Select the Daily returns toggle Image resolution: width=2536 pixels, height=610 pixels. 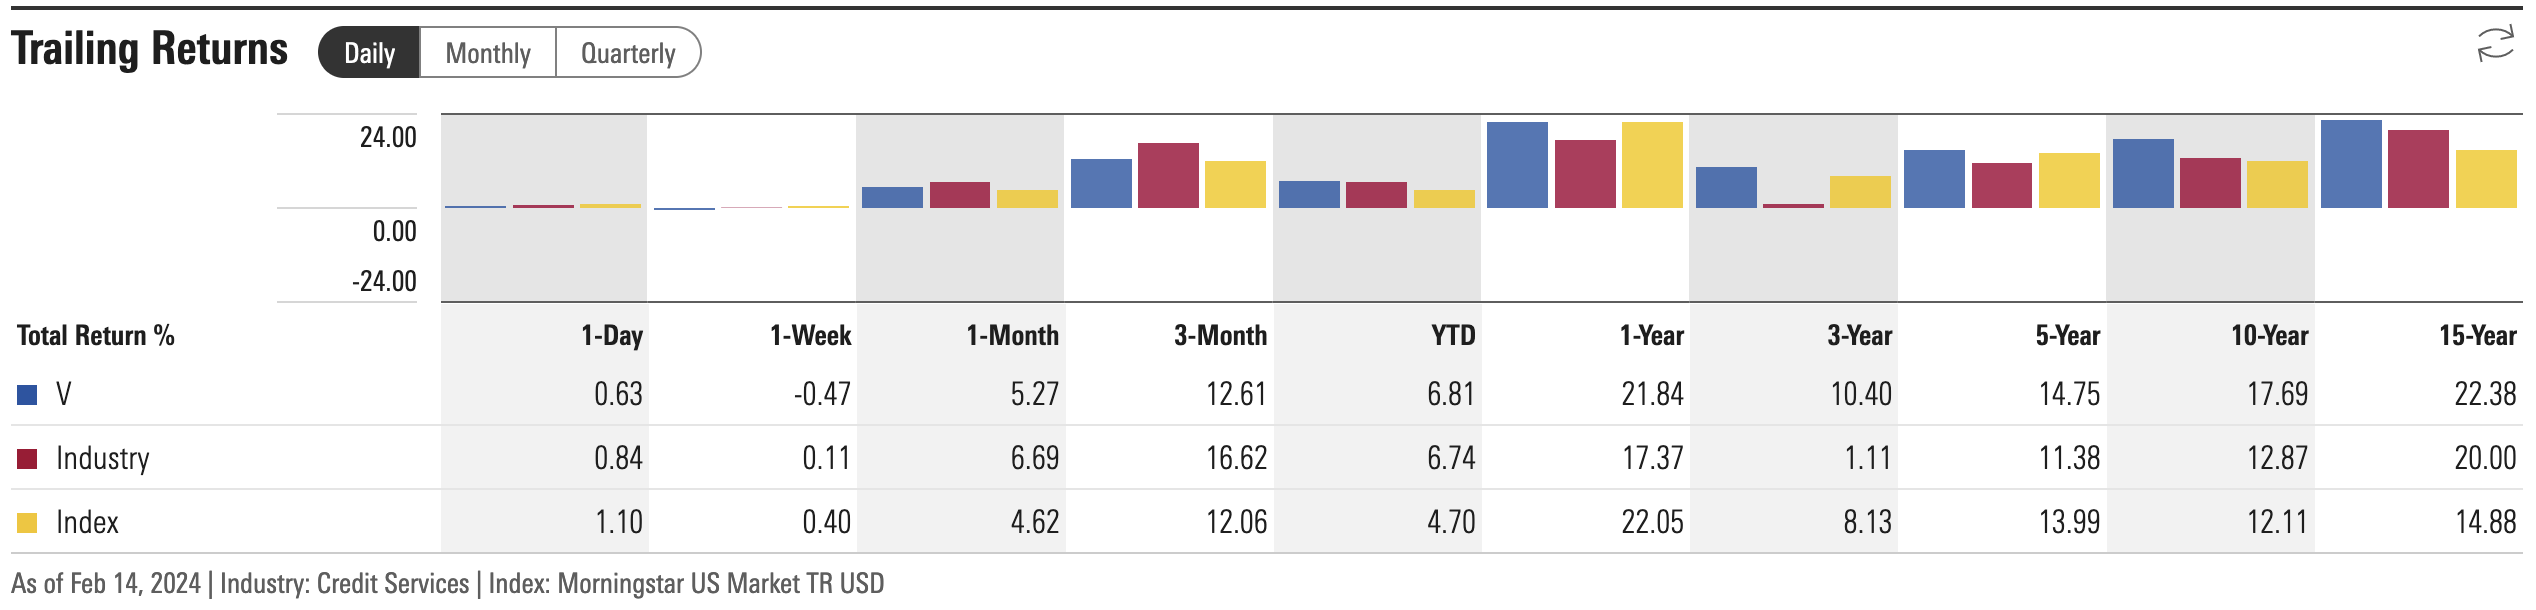pos(369,53)
